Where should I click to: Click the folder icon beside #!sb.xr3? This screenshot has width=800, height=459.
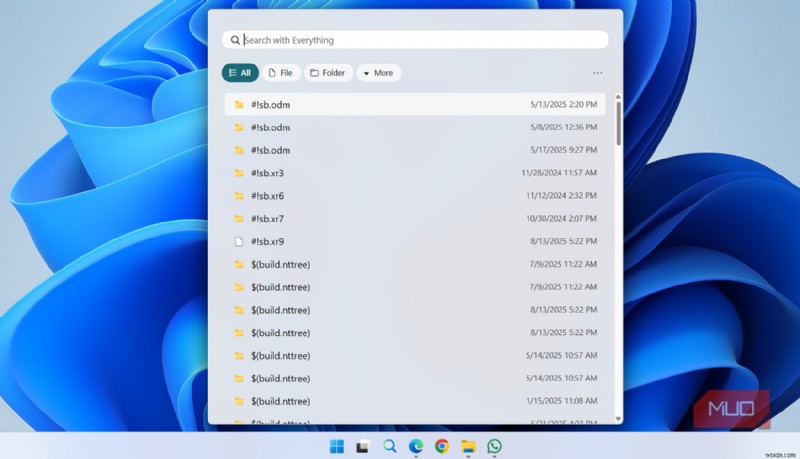239,173
